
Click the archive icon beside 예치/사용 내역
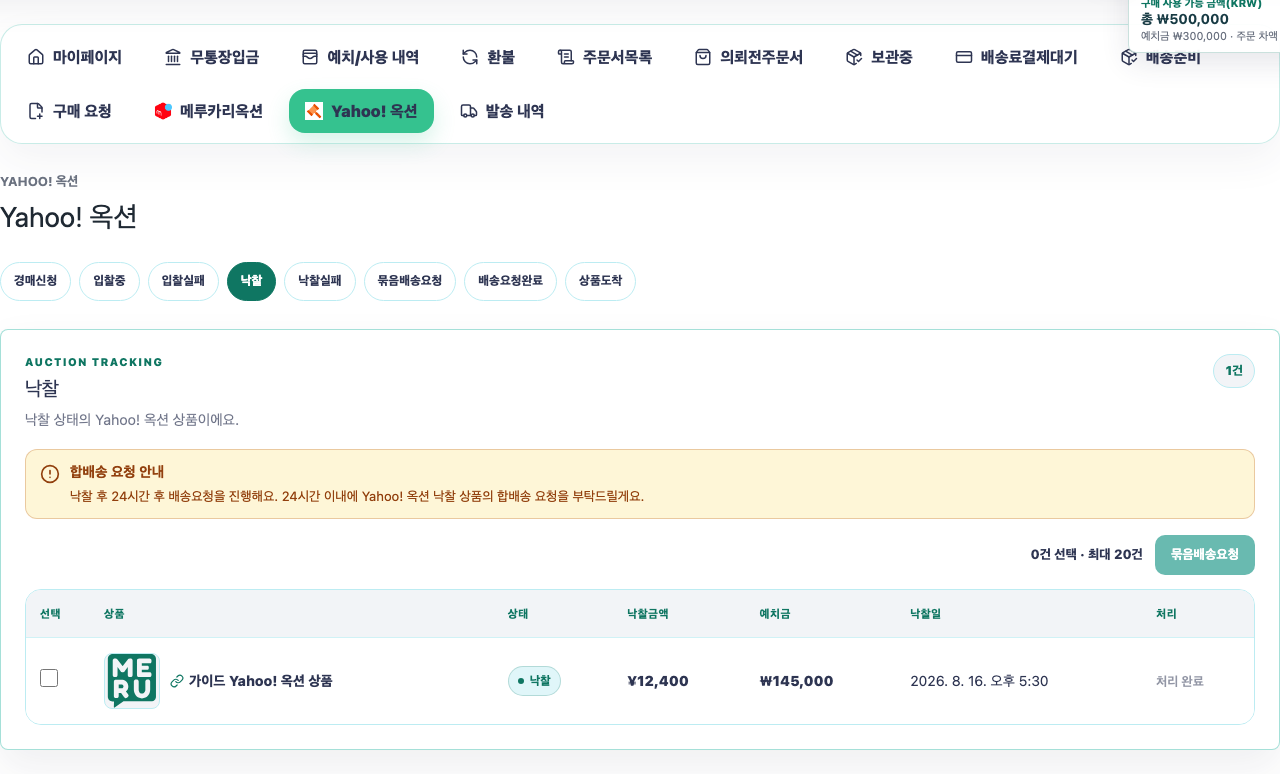310,57
